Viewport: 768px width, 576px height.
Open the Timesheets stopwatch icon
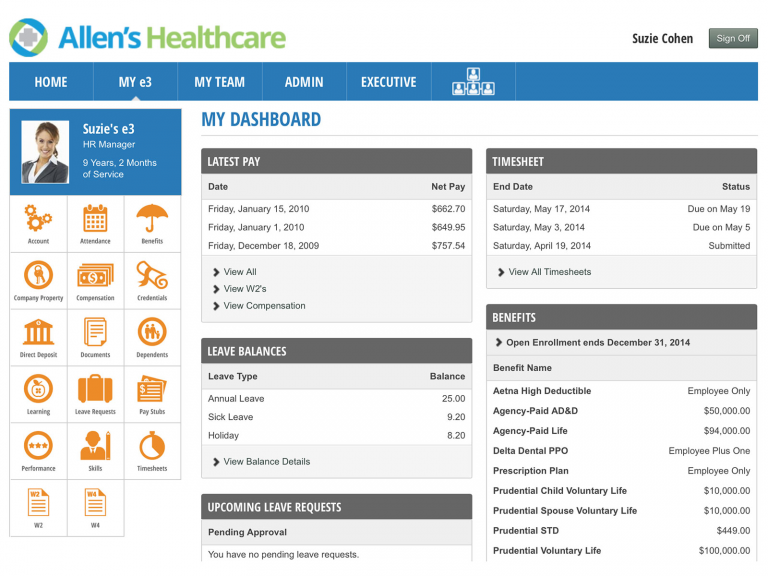[x=152, y=446]
